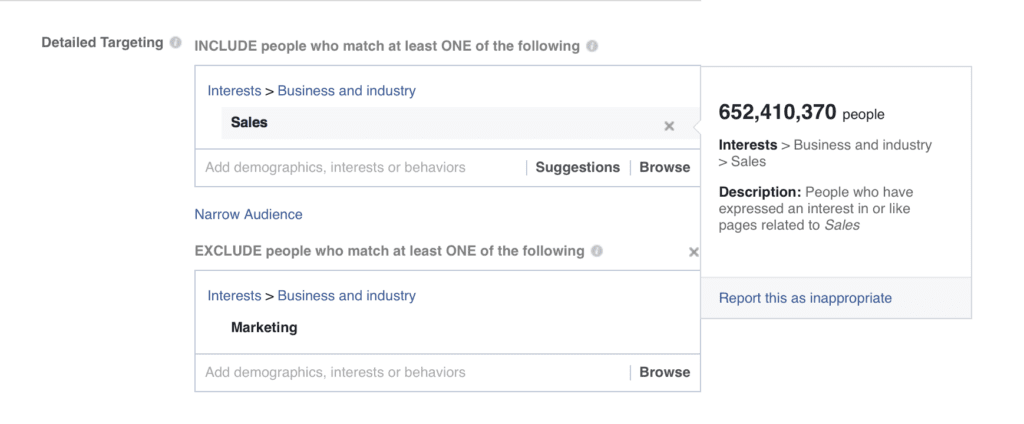Open Suggestions for included interests
This screenshot has height=424, width=1024.
tap(577, 168)
